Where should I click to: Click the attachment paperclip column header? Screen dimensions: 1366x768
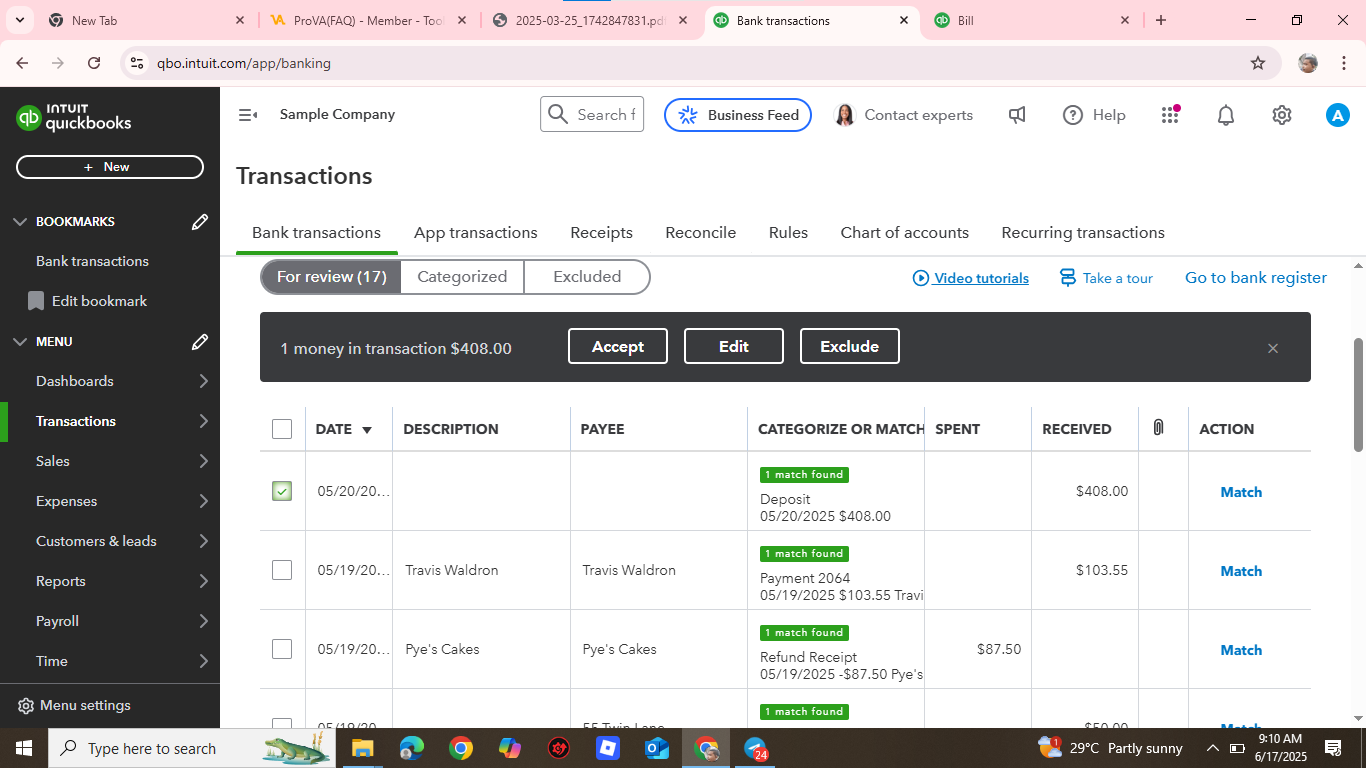tap(1158, 428)
